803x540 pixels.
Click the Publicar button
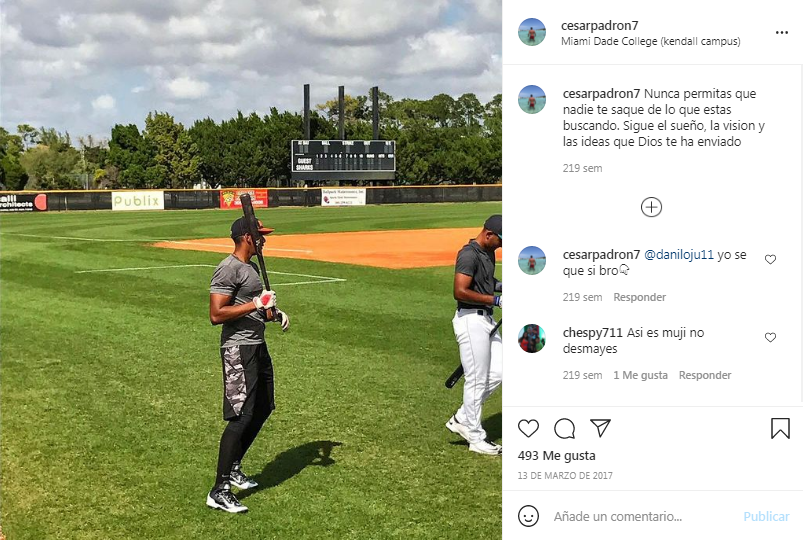pos(766,516)
